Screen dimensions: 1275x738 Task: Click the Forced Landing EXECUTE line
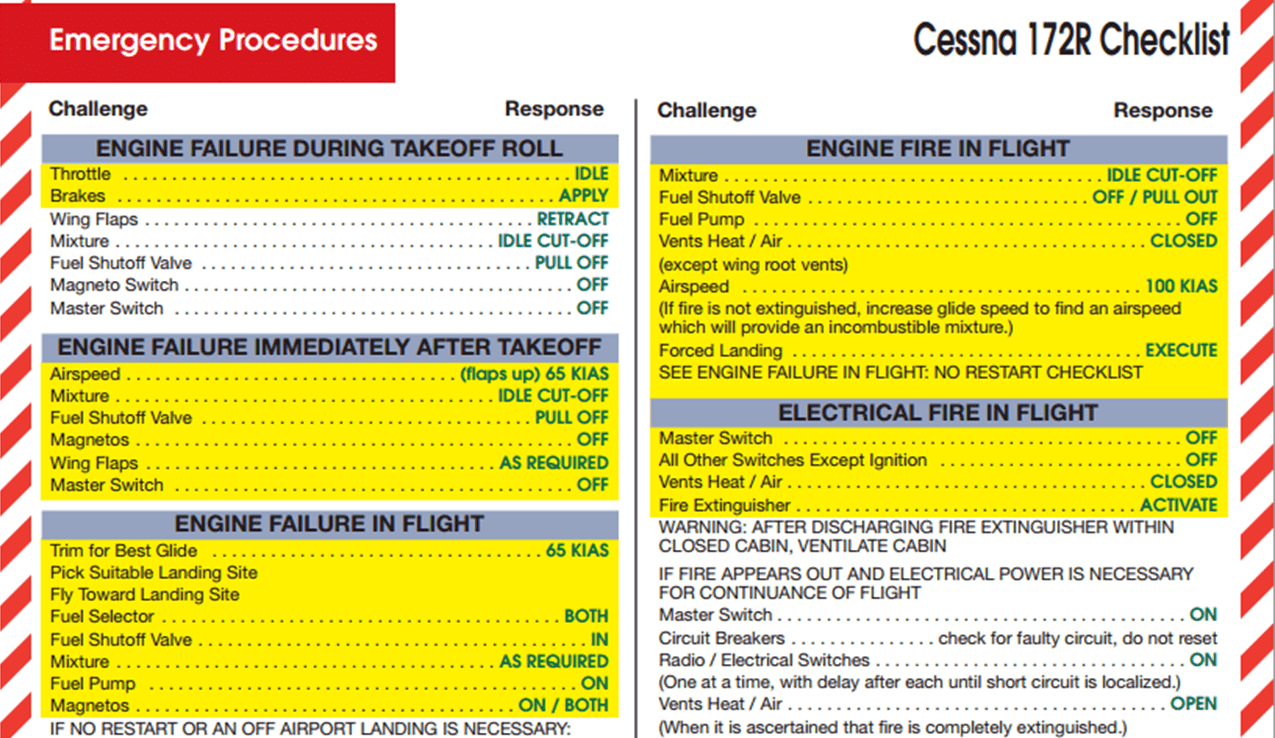(937, 351)
